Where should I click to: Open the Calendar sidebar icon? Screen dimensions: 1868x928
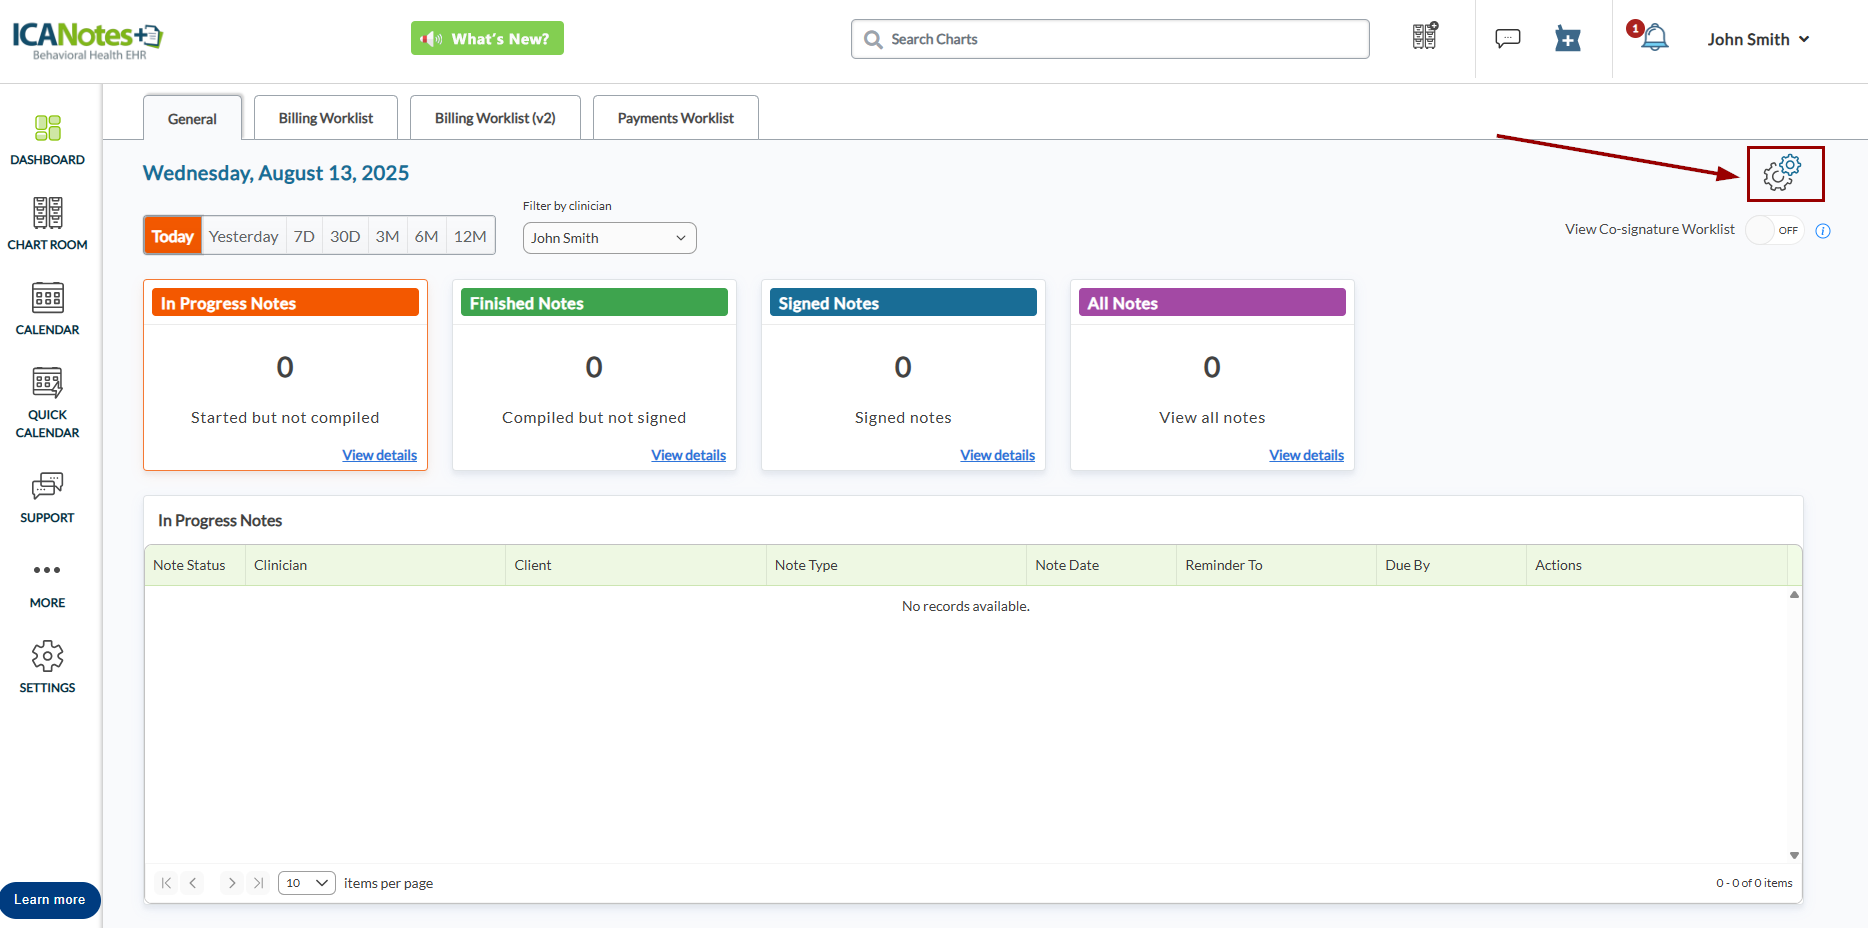click(47, 309)
